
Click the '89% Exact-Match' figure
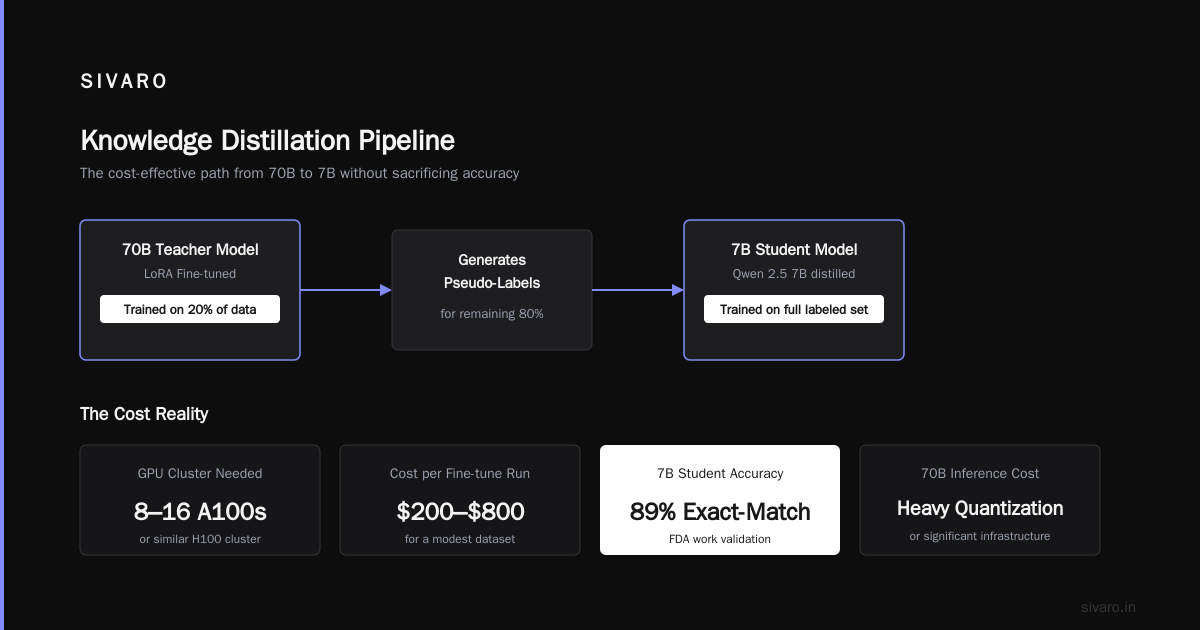[720, 512]
